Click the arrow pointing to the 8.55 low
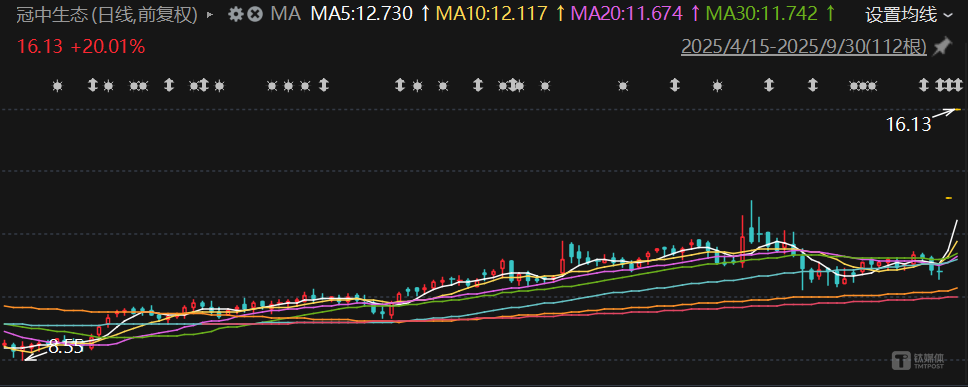968x387 pixels. 36,353
